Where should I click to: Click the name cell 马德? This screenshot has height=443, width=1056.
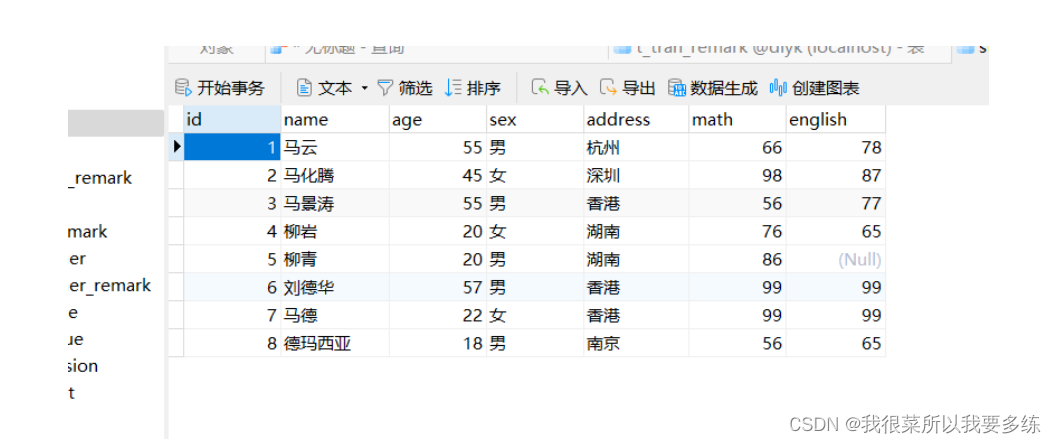[335, 315]
